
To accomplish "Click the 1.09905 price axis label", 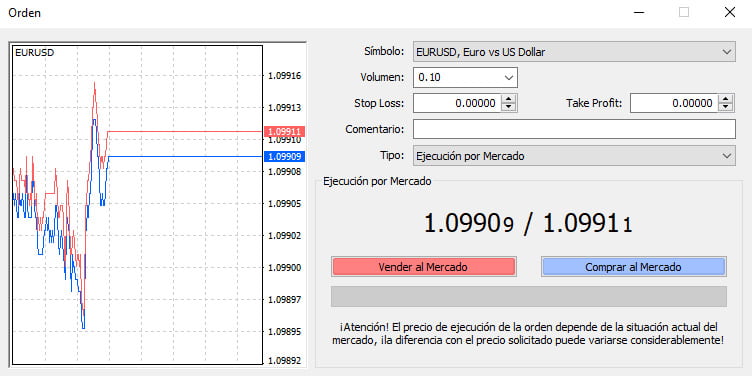I will 284,204.
